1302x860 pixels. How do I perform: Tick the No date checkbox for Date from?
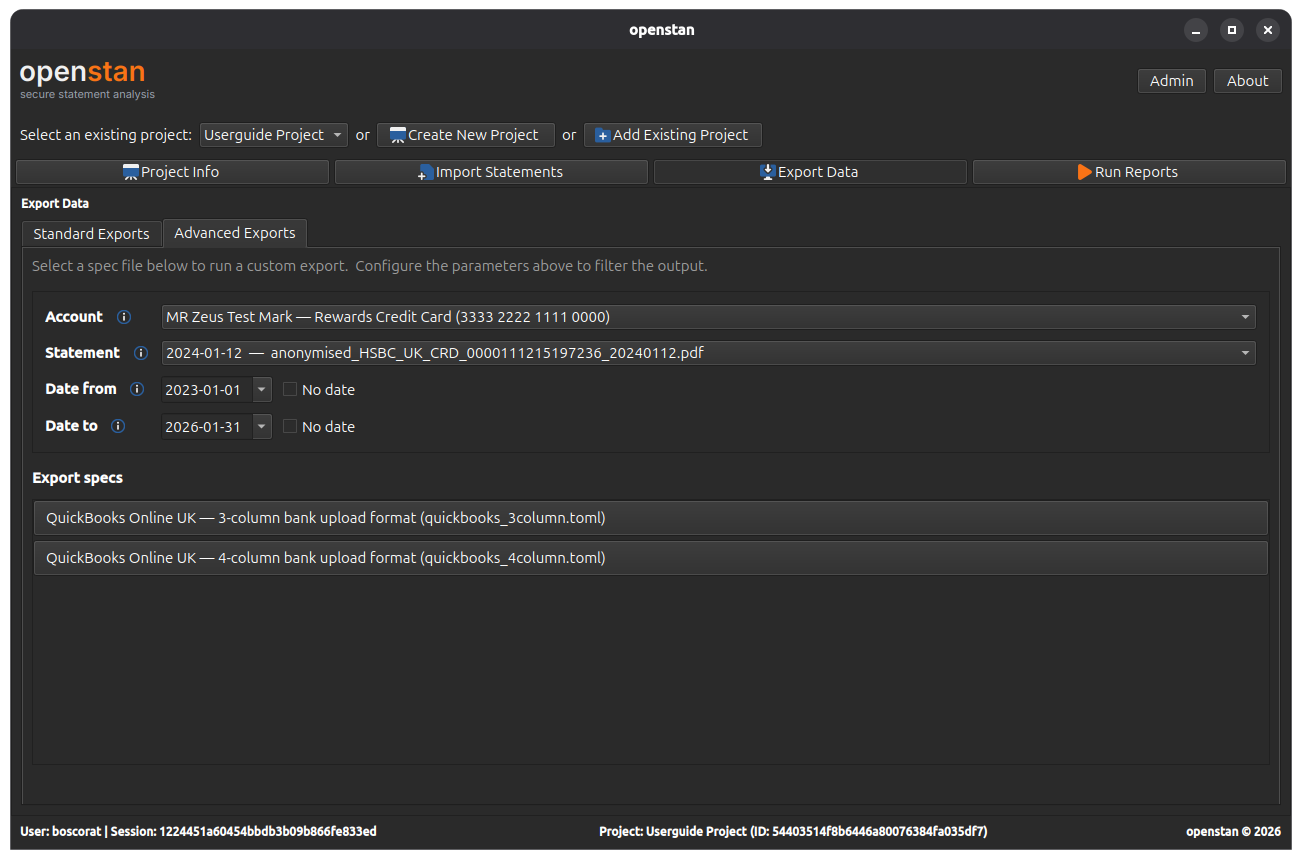tap(290, 390)
